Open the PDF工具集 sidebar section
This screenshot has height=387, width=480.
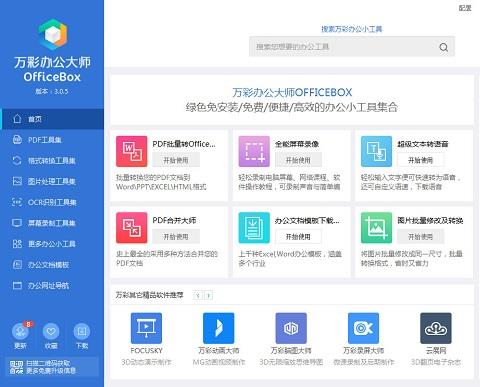click(x=52, y=140)
